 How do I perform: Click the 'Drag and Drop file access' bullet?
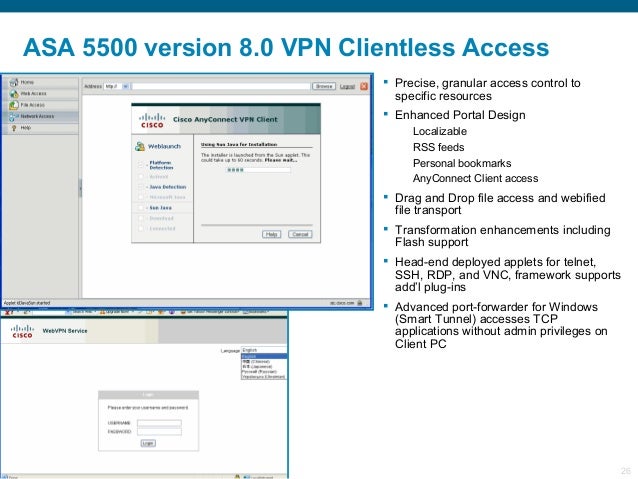tap(500, 204)
